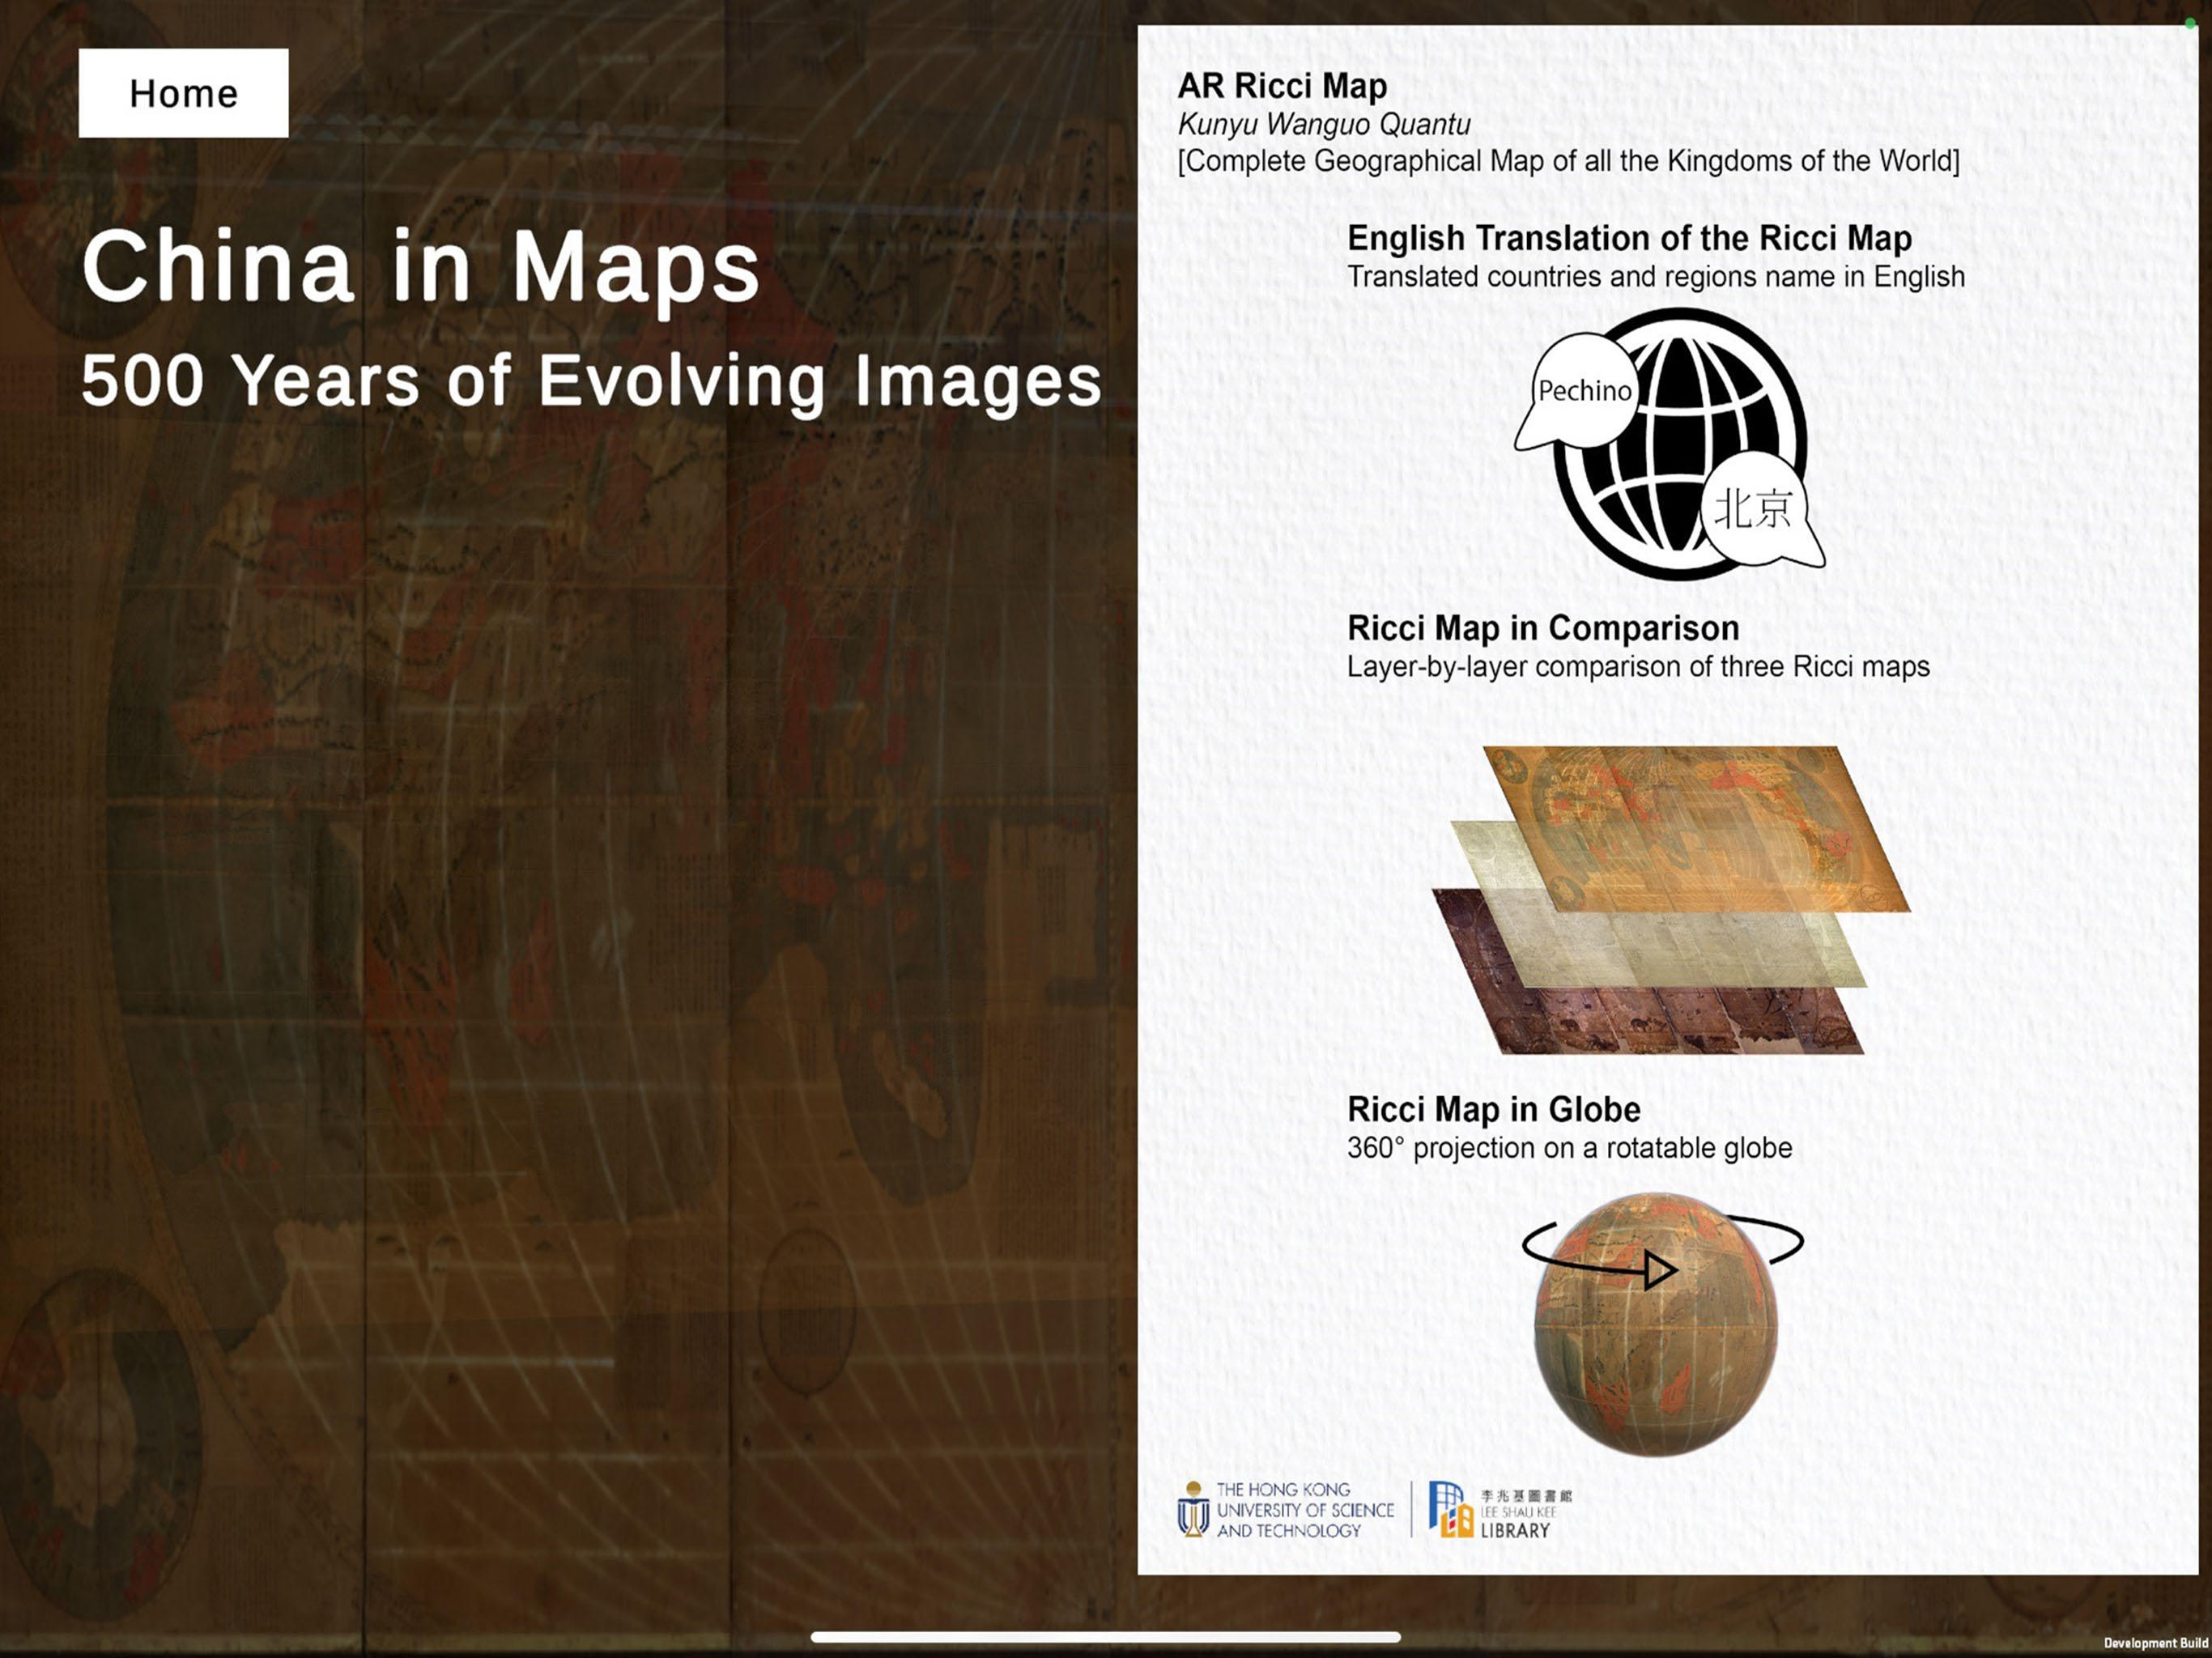Select 'Ricci Map in Comparison' heading
2212x1658 pixels.
pyautogui.click(x=1543, y=628)
